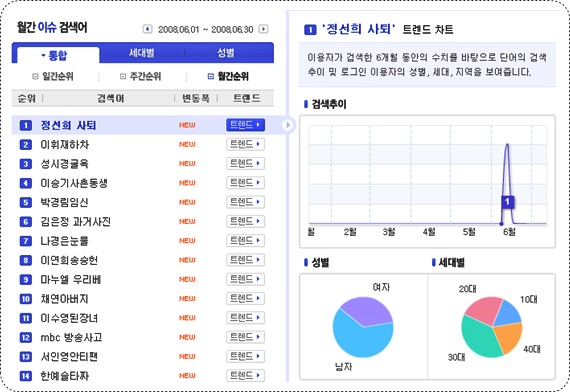Click rank 13 badge beside 서인영안티팬
The image size is (570, 392).
coord(25,357)
